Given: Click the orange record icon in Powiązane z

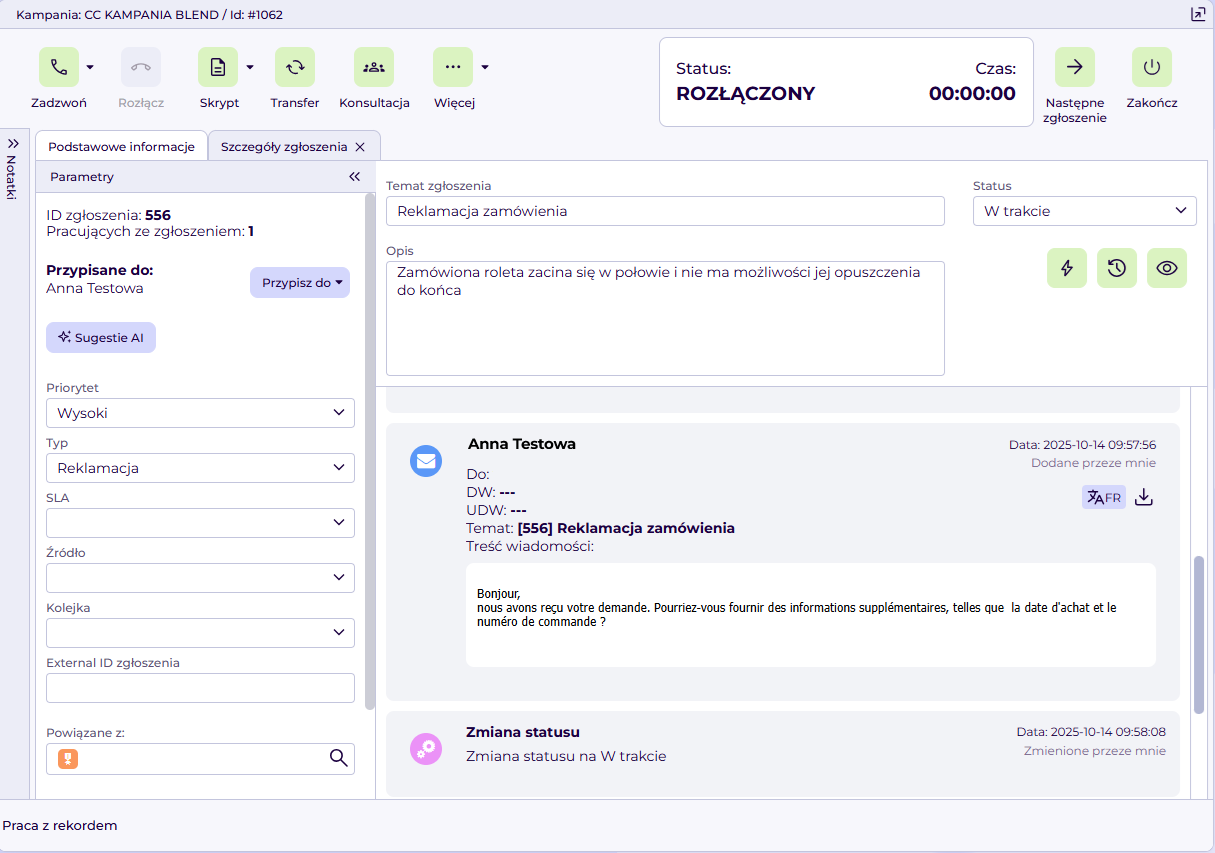Looking at the screenshot, I should [x=68, y=759].
